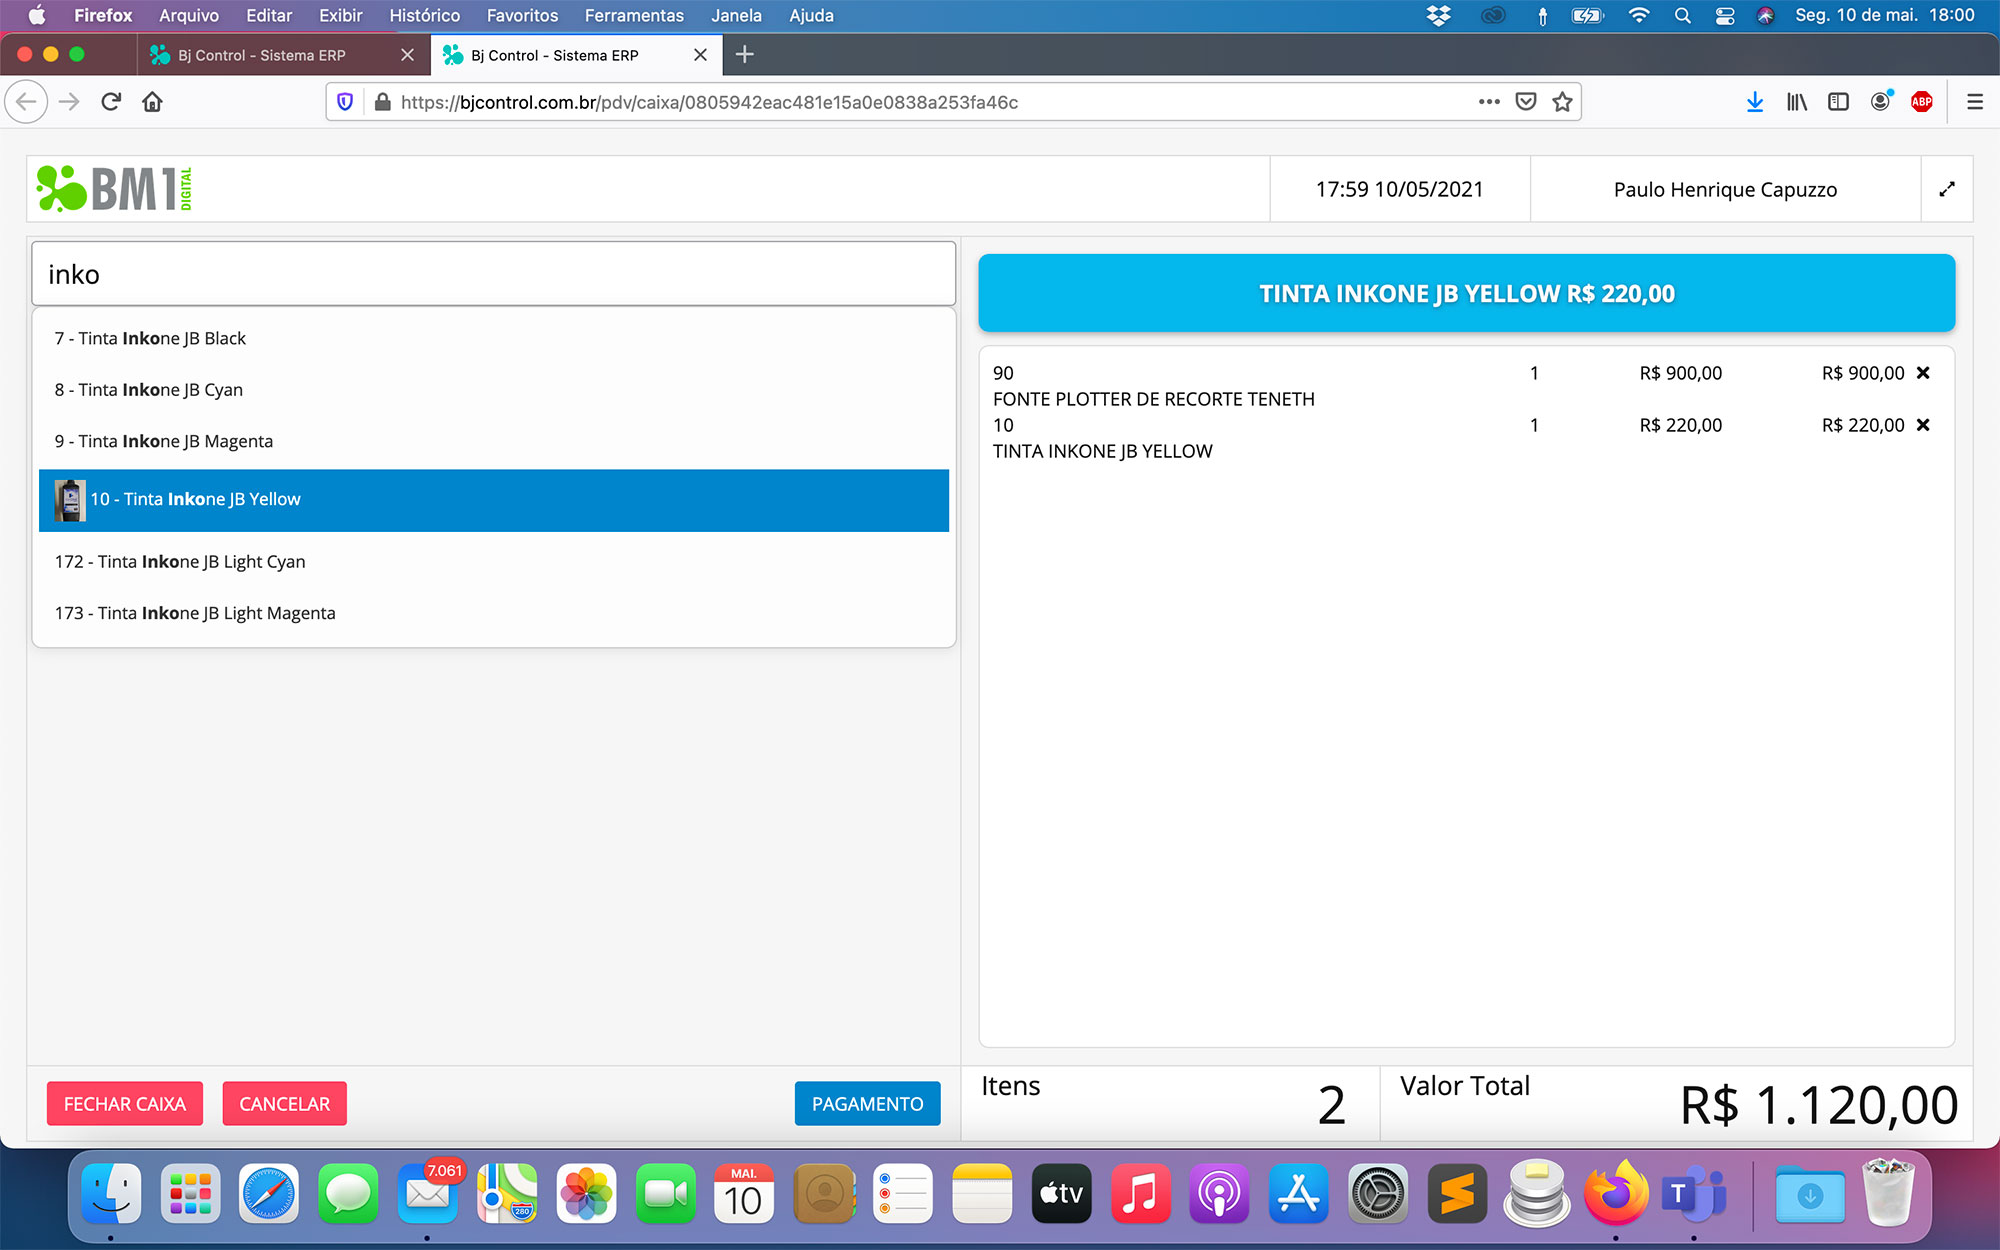Remove the FONTE PLOTTER item with X
Screen dimensions: 2000x1250
tap(1922, 373)
